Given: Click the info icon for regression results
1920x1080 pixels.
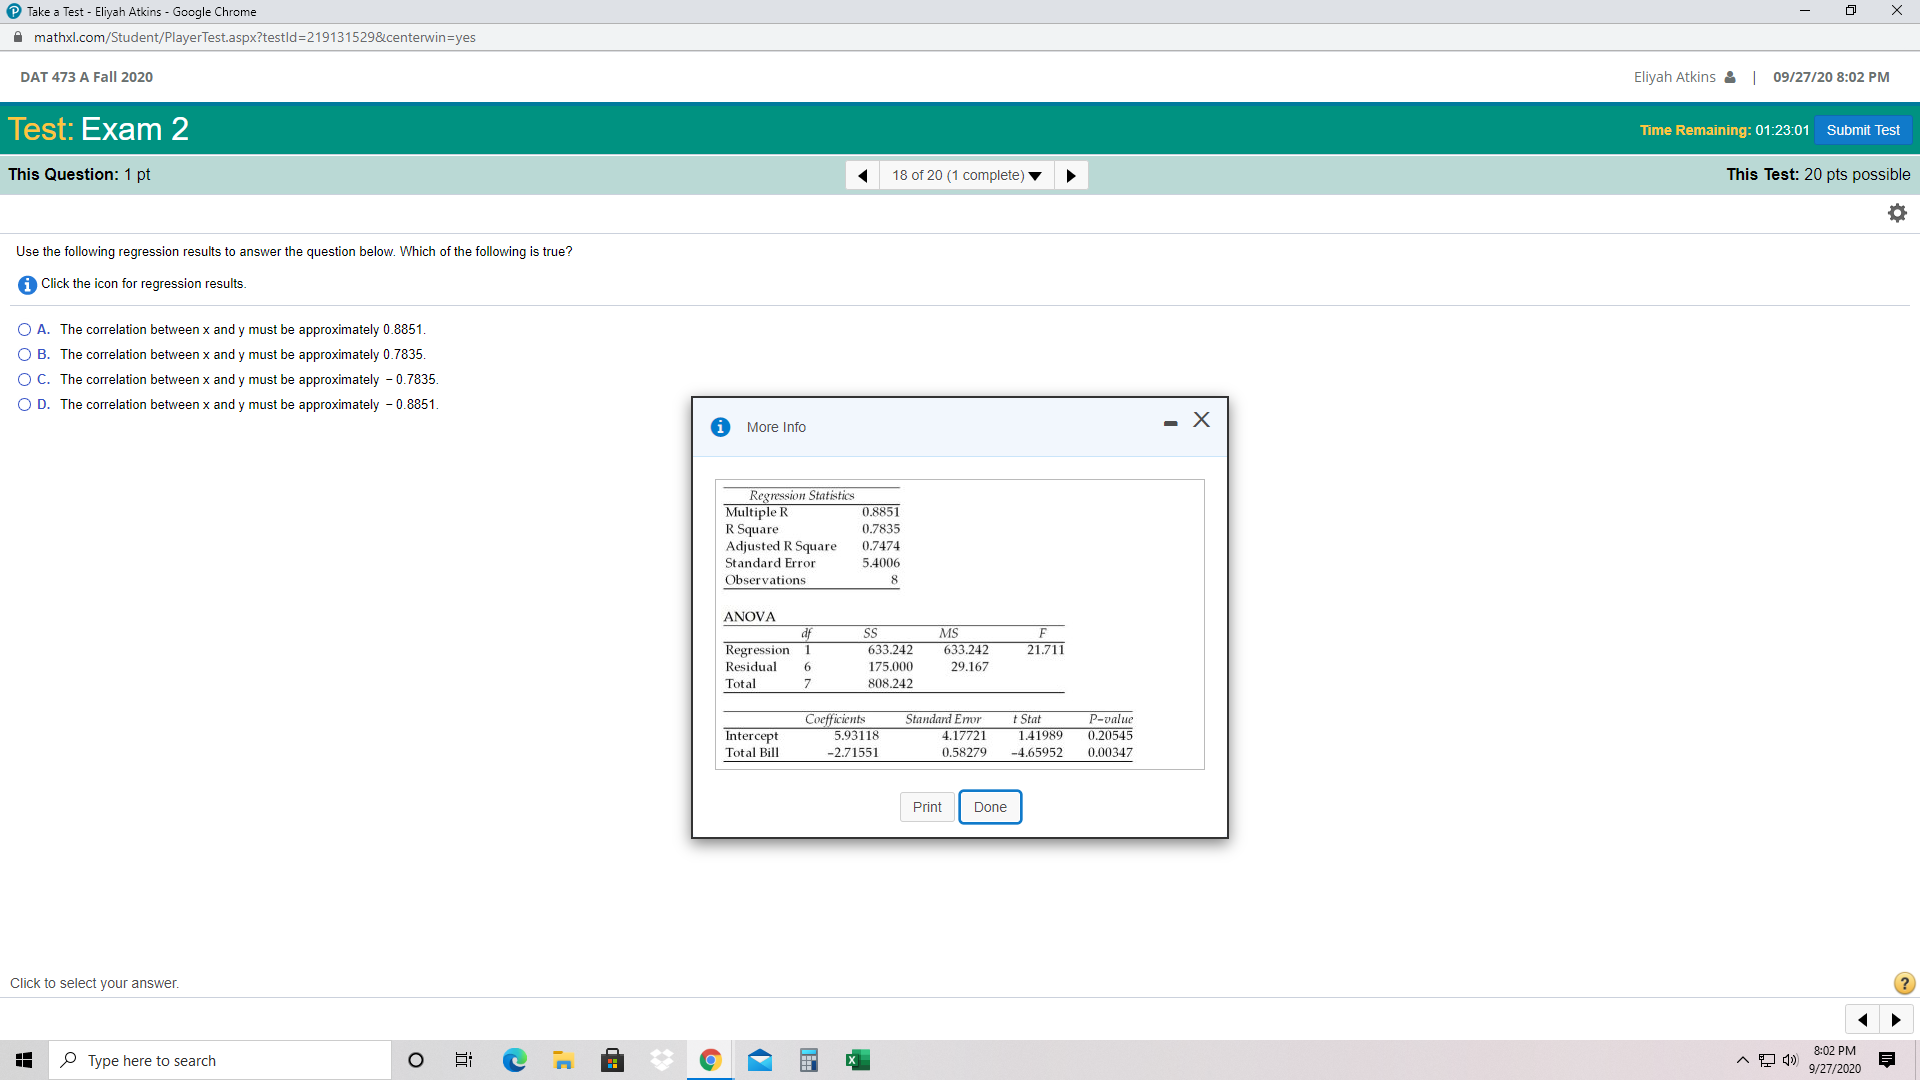Looking at the screenshot, I should (x=27, y=285).
